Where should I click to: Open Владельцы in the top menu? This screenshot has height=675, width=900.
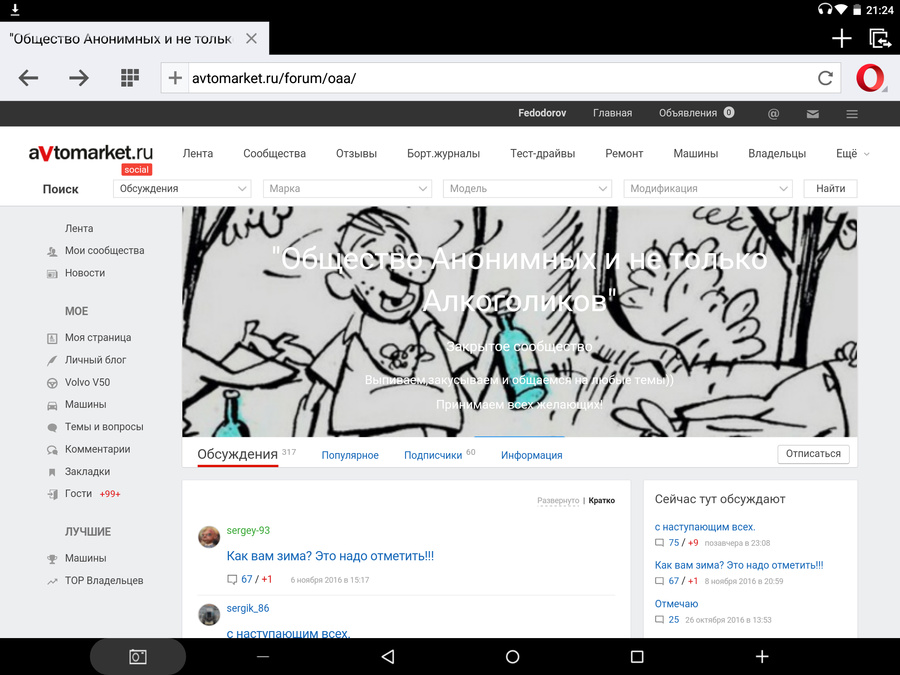(x=777, y=154)
